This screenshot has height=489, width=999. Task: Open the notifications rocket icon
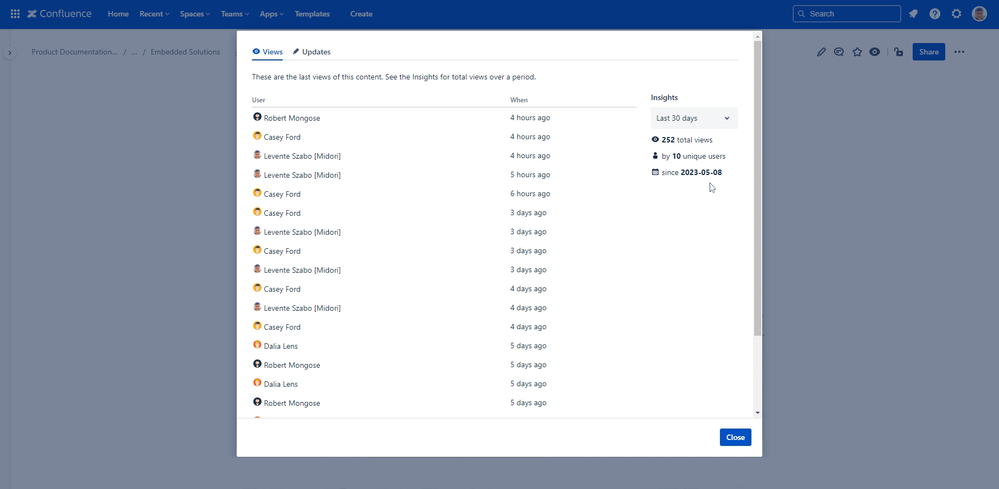[x=913, y=14]
